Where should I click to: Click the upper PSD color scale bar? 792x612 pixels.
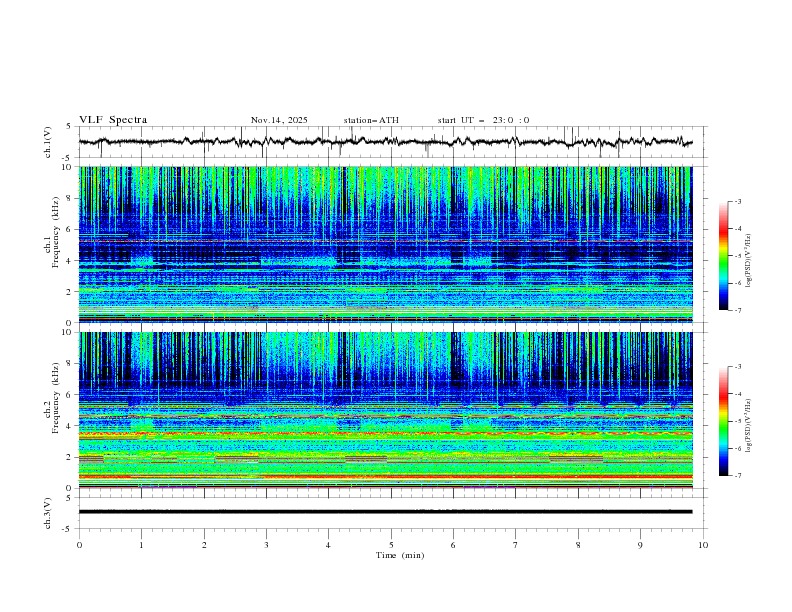tap(724, 256)
